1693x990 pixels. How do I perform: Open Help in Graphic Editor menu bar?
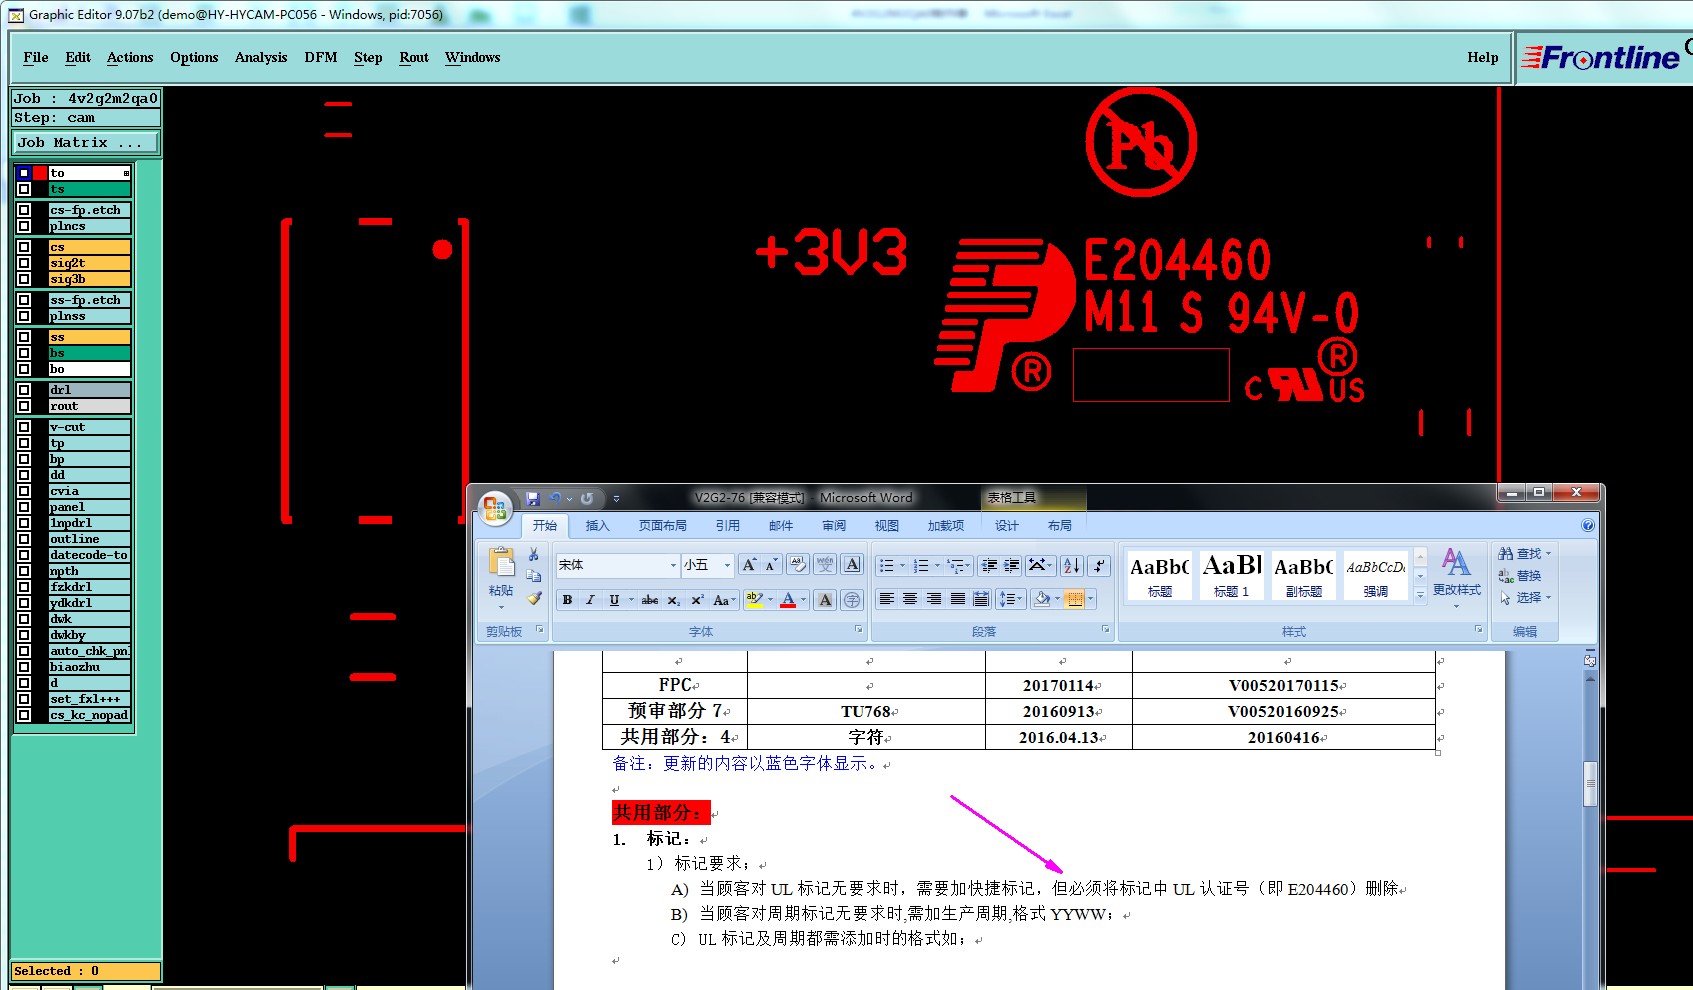point(1483,57)
